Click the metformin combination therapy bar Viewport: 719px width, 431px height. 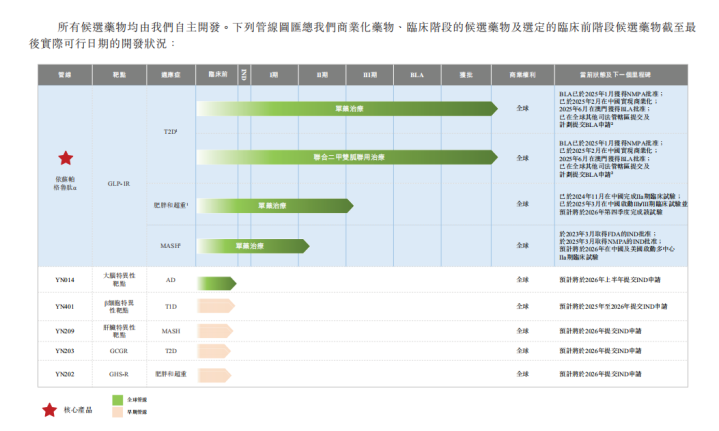tap(346, 157)
